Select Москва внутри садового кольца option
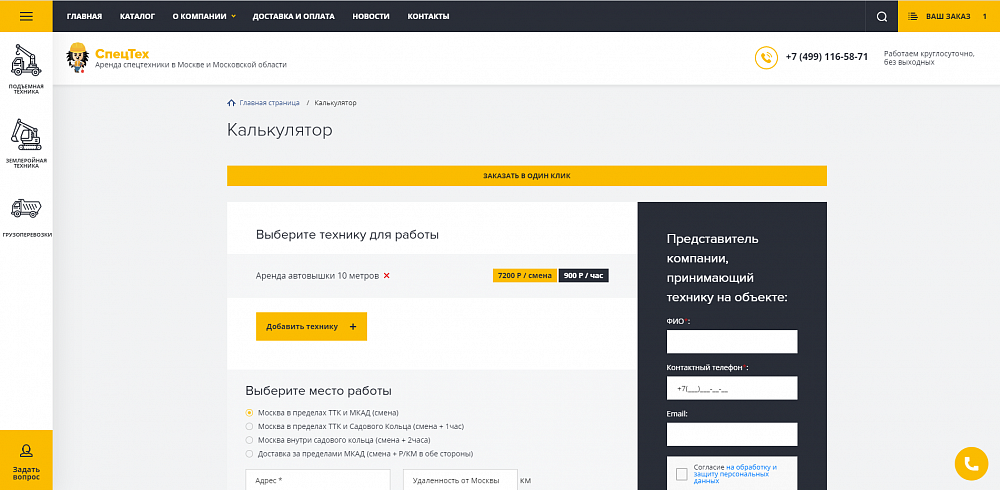 [x=249, y=440]
